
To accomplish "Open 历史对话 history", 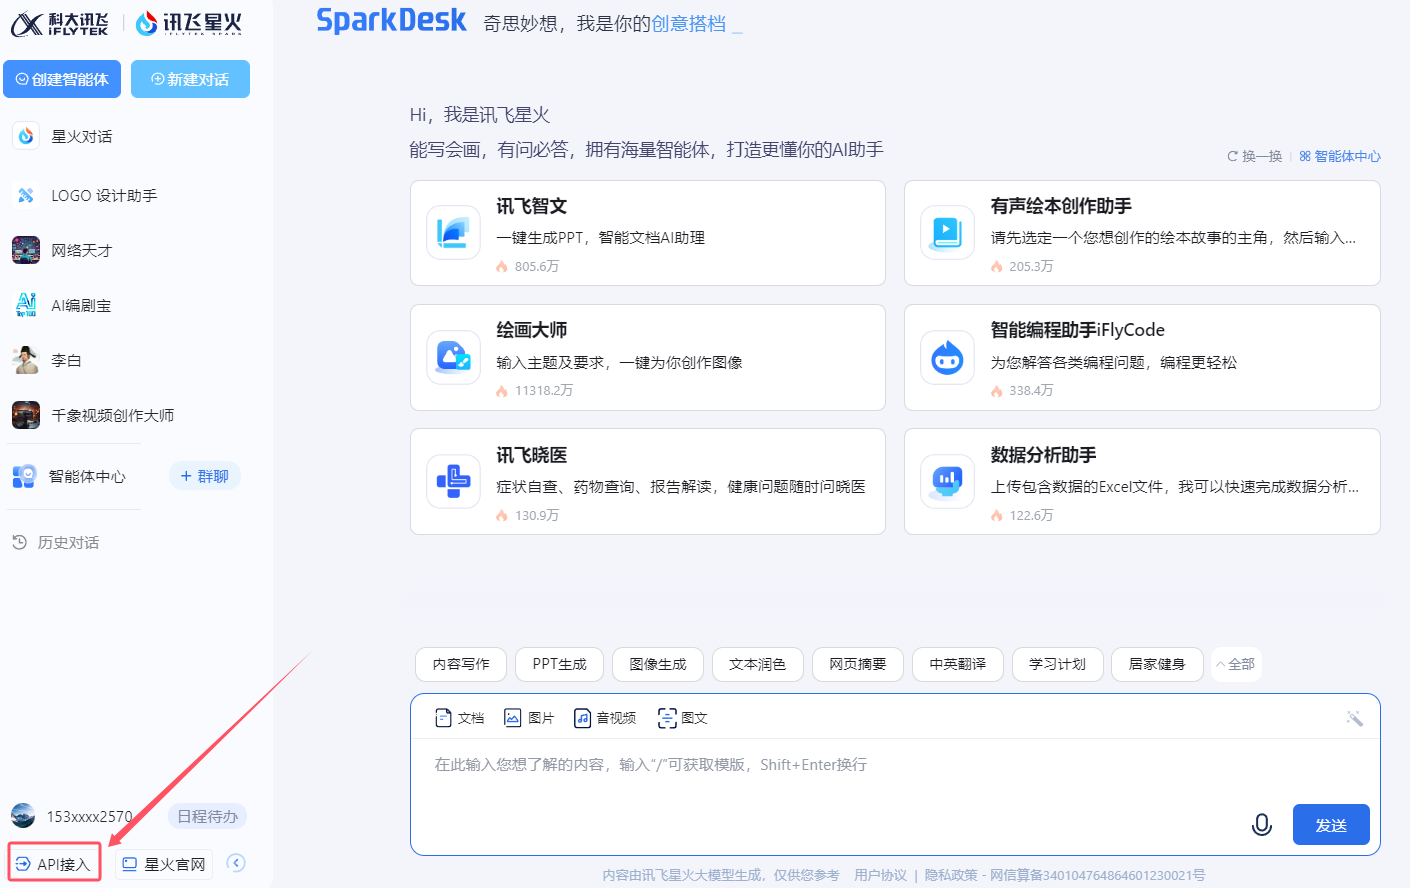I will [68, 543].
